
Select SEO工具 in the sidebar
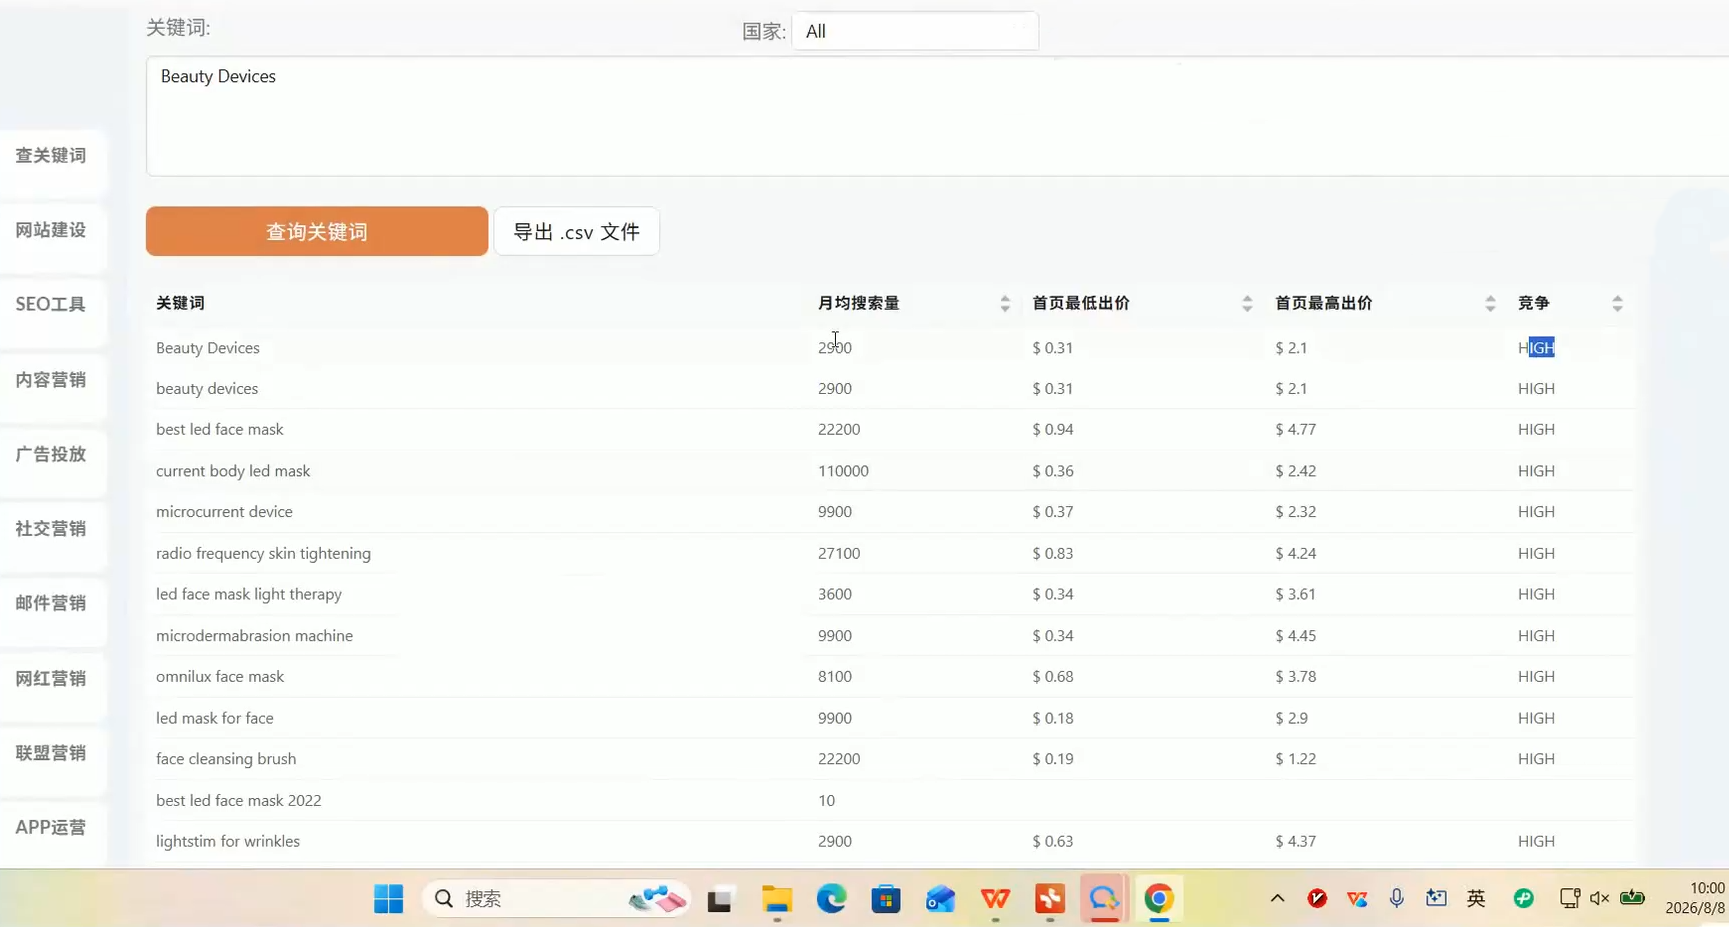point(51,305)
